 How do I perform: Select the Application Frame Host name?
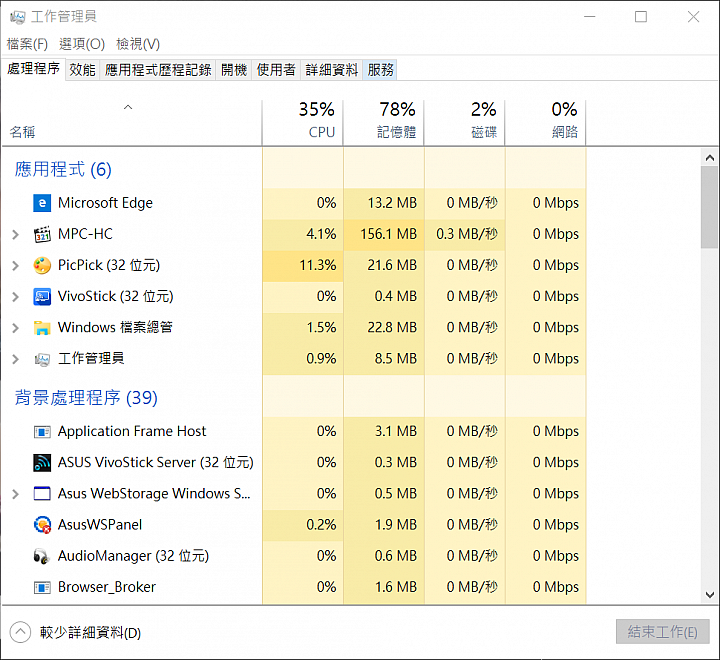[132, 432]
